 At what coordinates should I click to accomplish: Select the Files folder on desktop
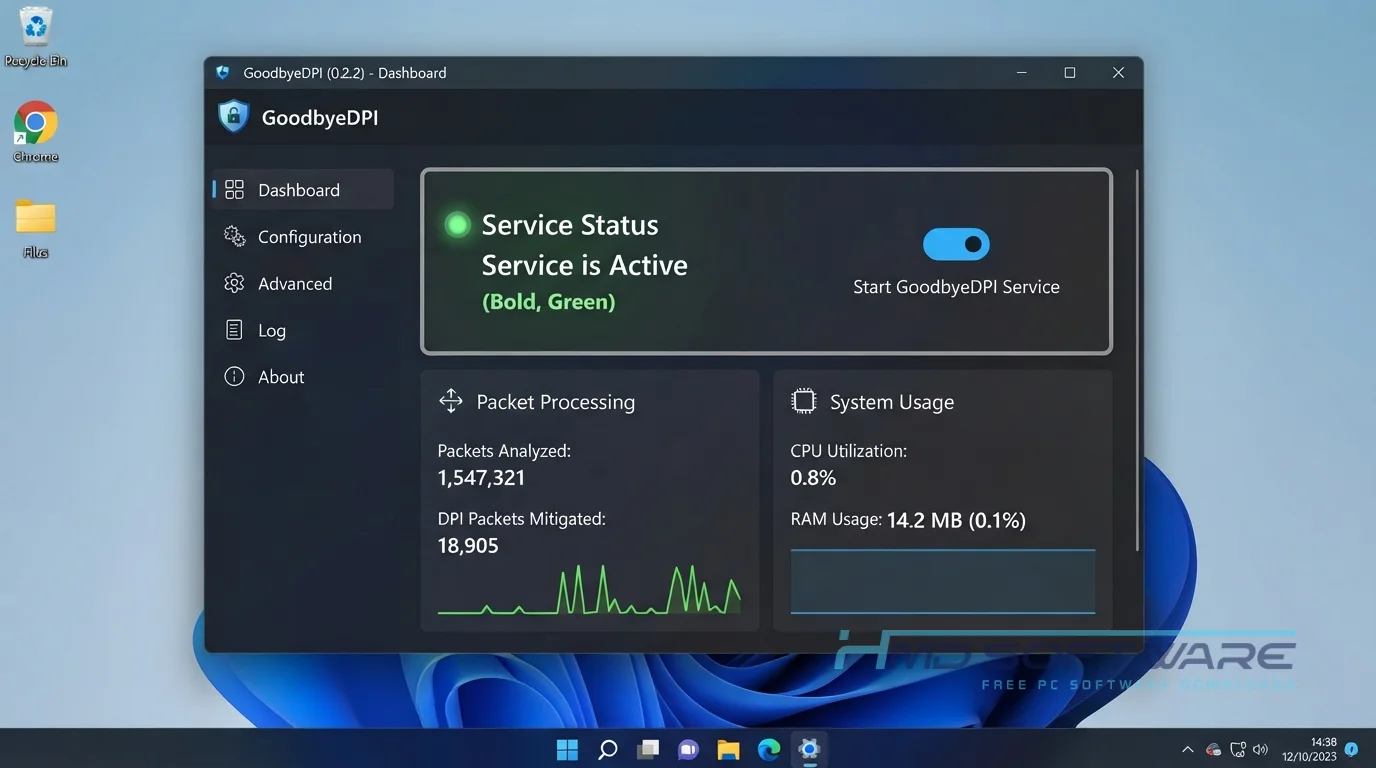[36, 228]
